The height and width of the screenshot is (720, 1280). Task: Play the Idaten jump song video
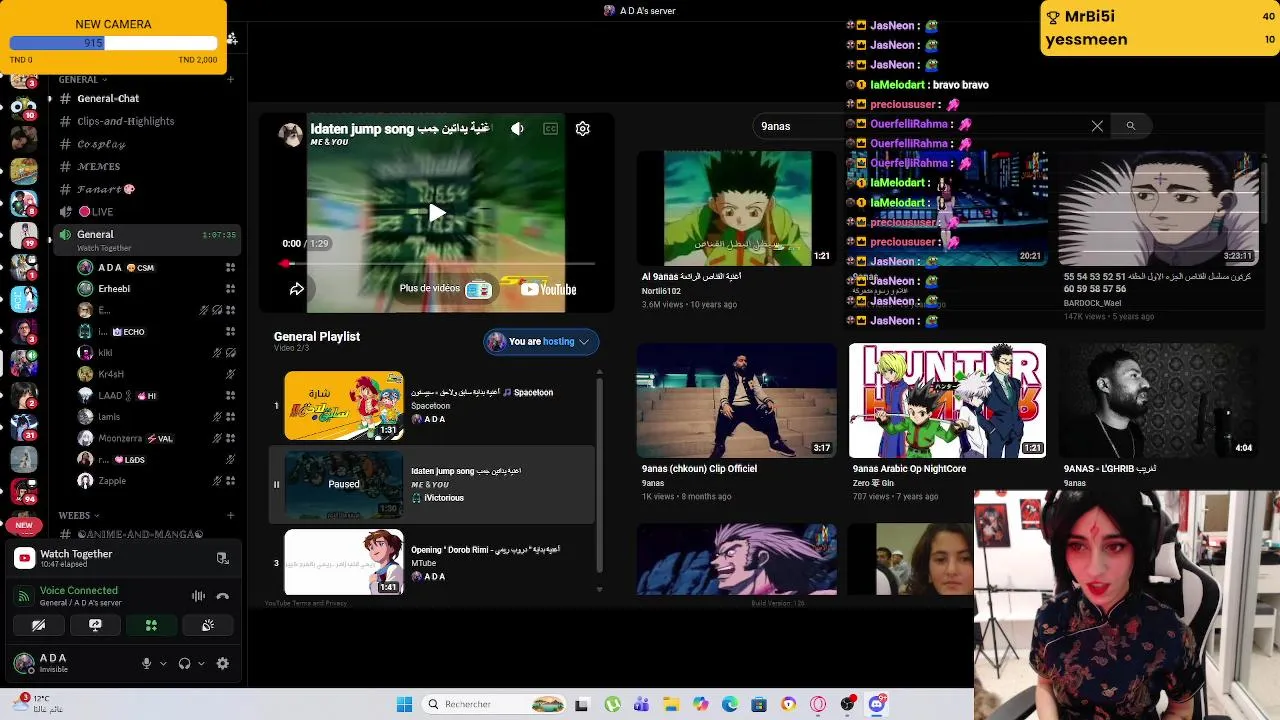coord(436,213)
